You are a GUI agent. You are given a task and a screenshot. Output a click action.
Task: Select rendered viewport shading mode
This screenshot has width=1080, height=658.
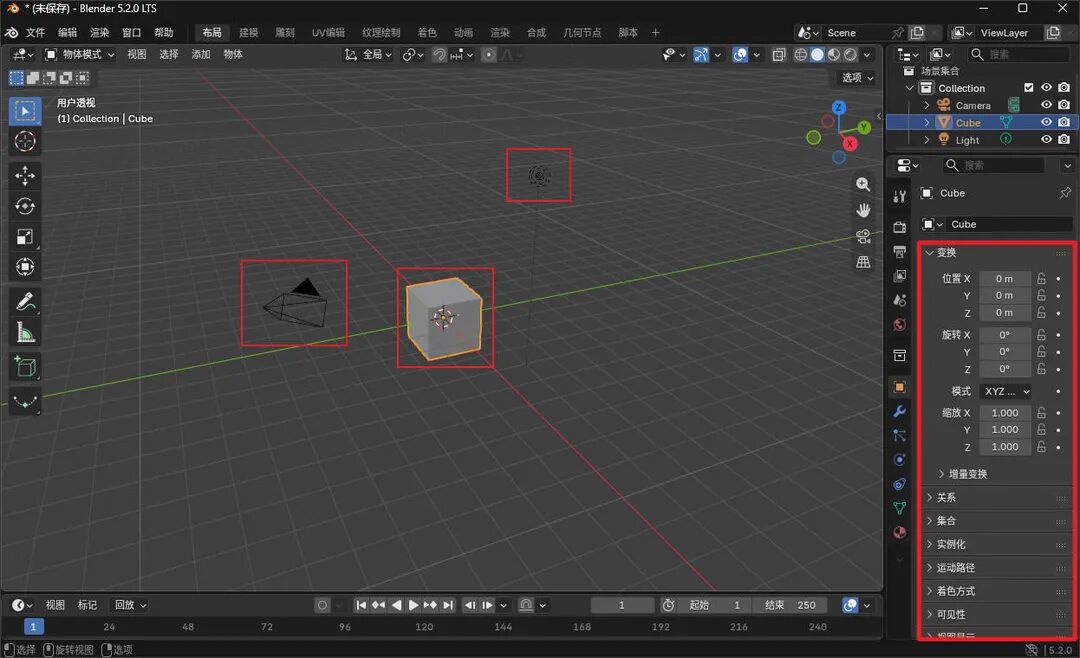851,54
